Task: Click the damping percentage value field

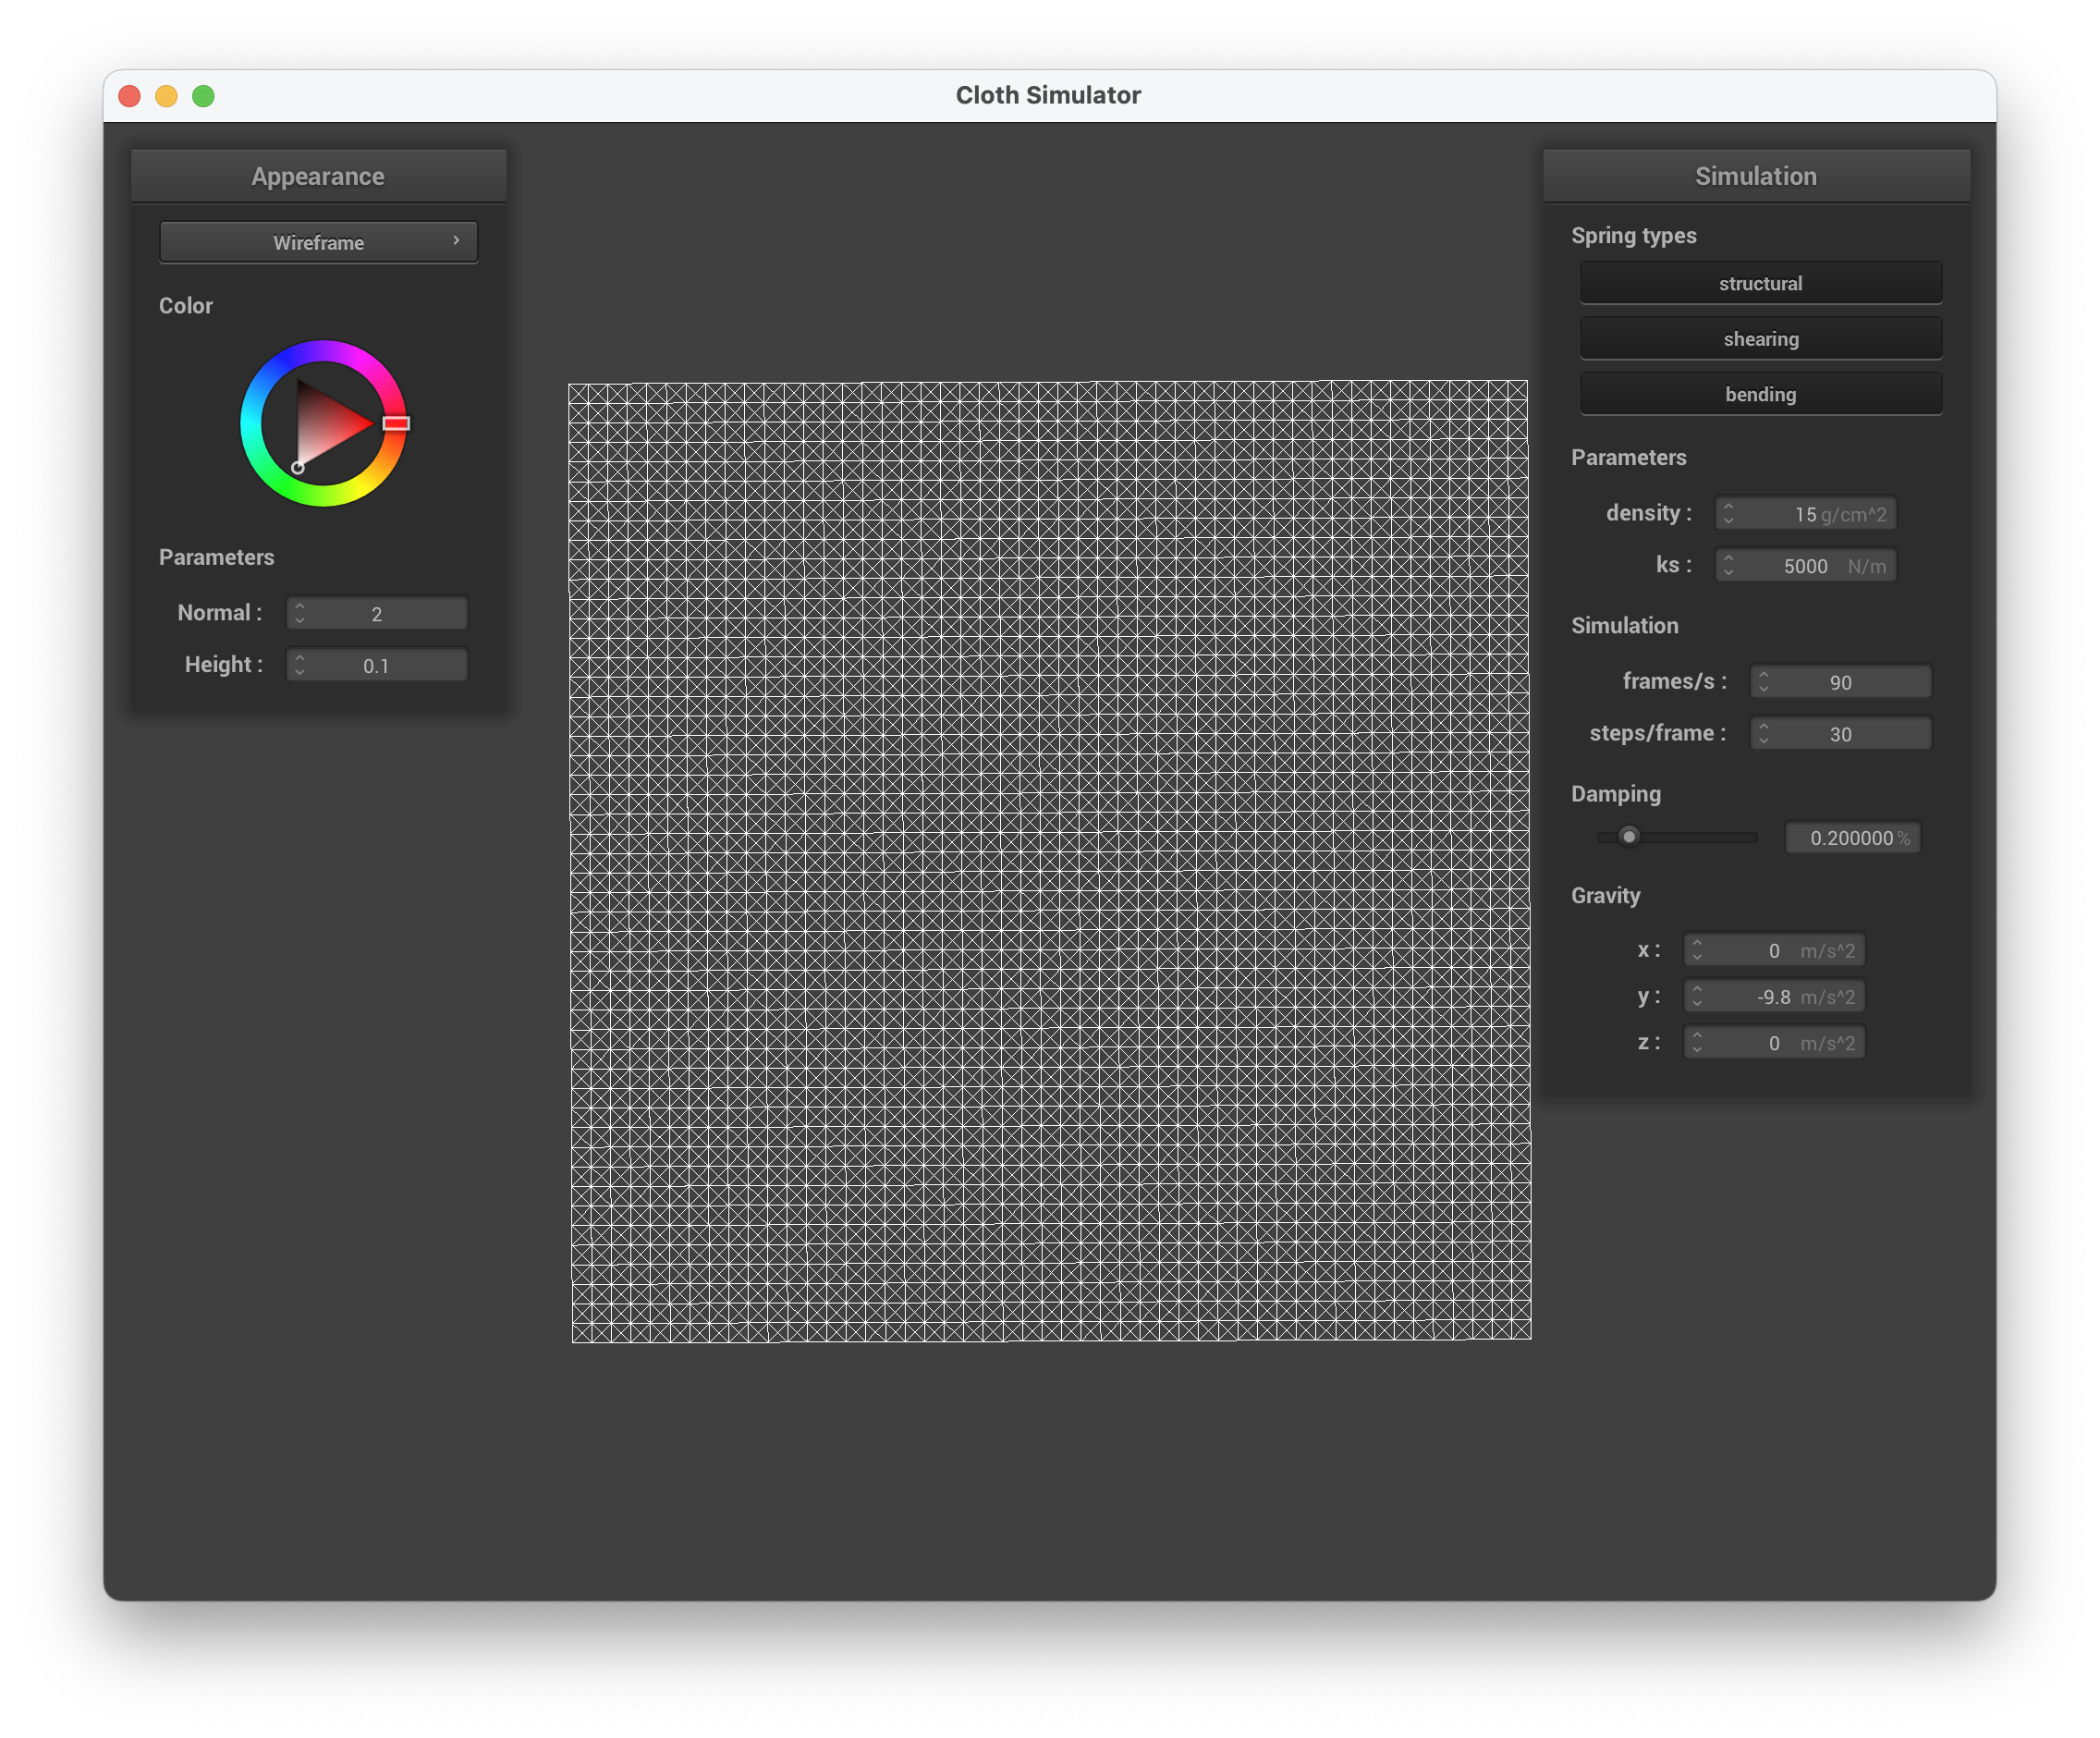Action: [x=1851, y=838]
